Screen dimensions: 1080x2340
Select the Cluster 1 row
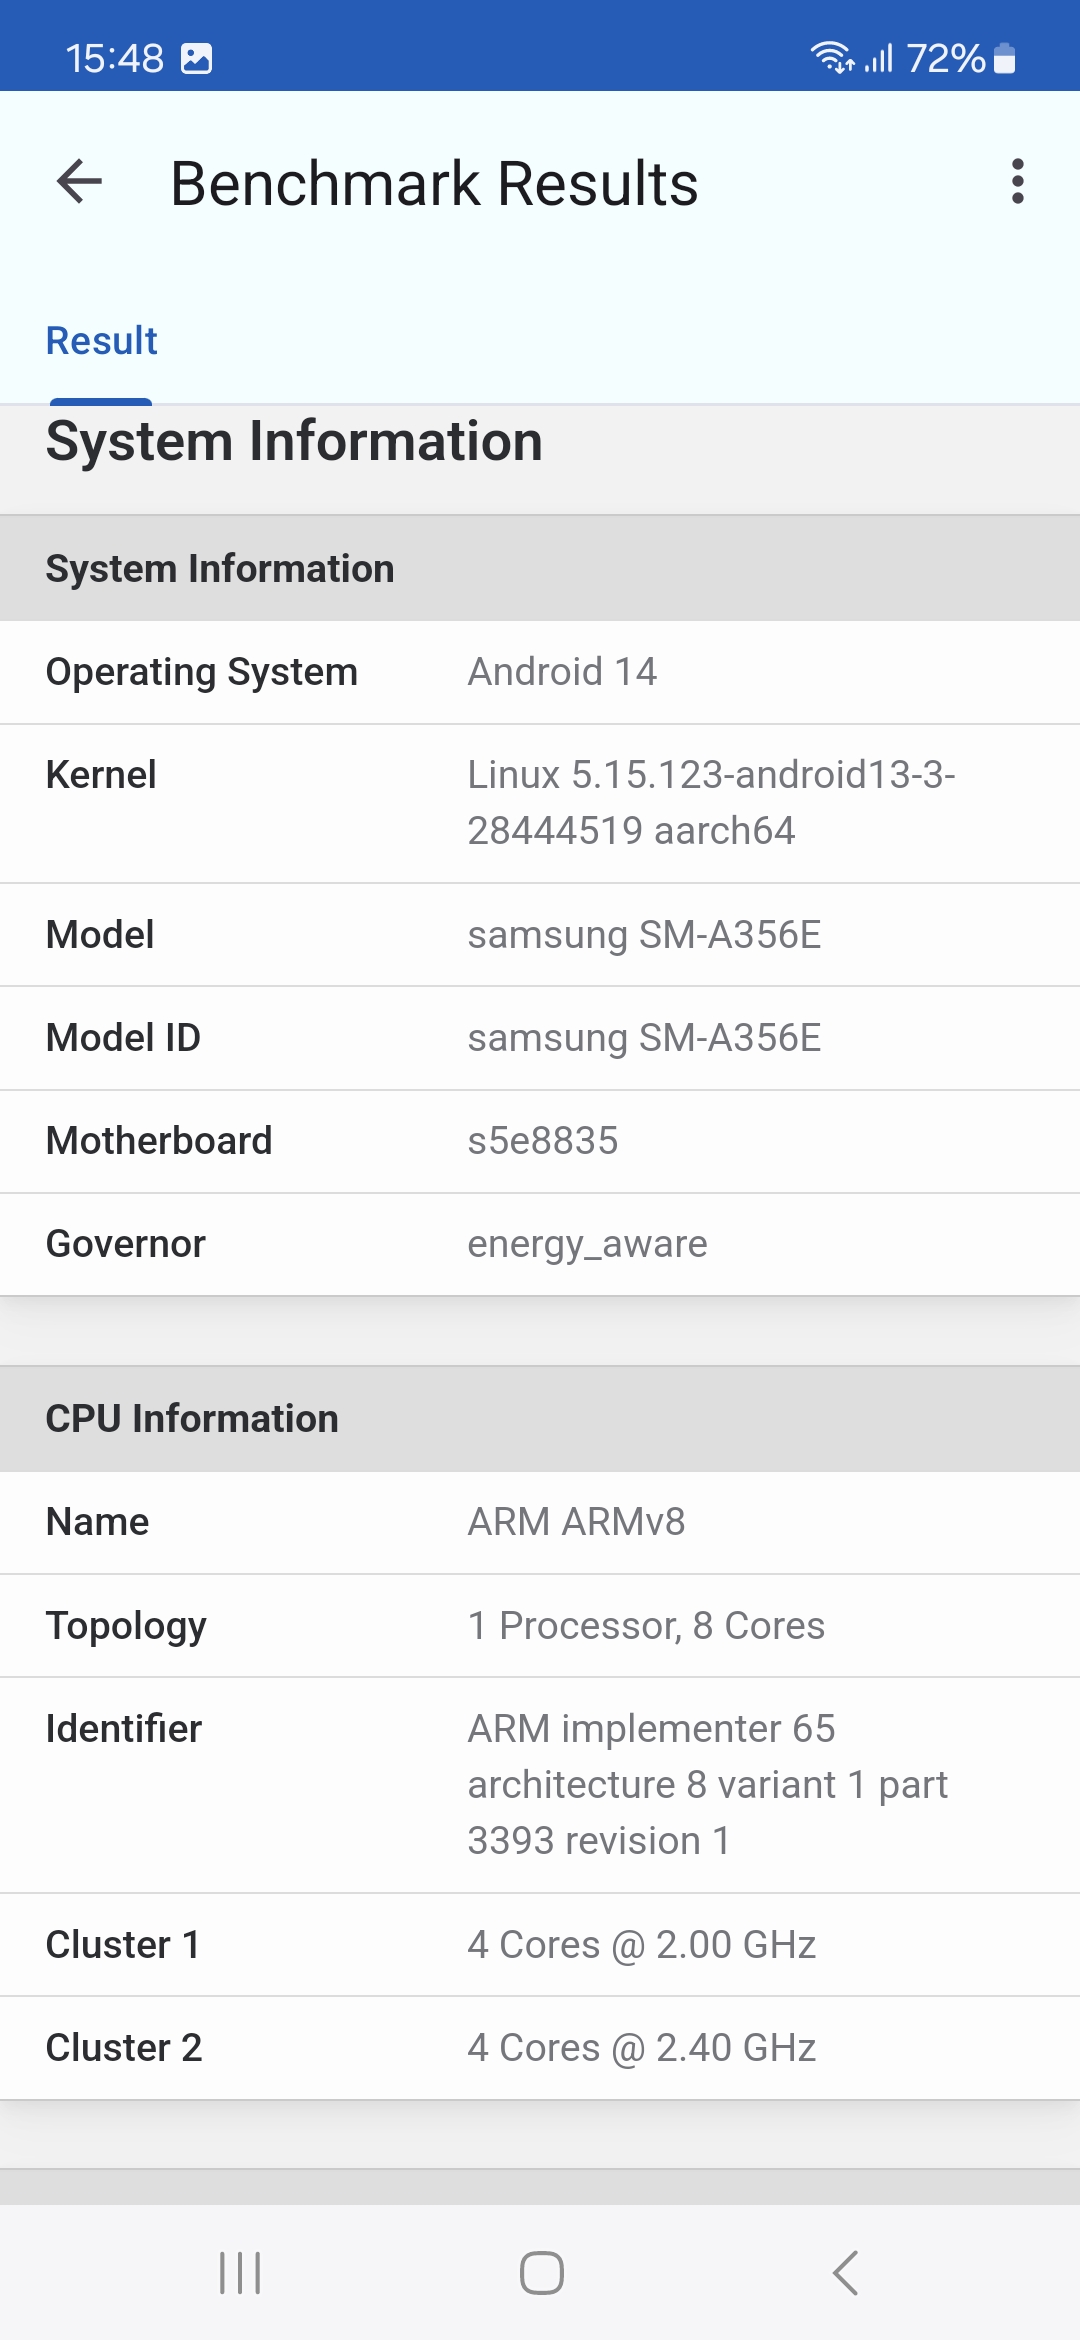tap(540, 1945)
